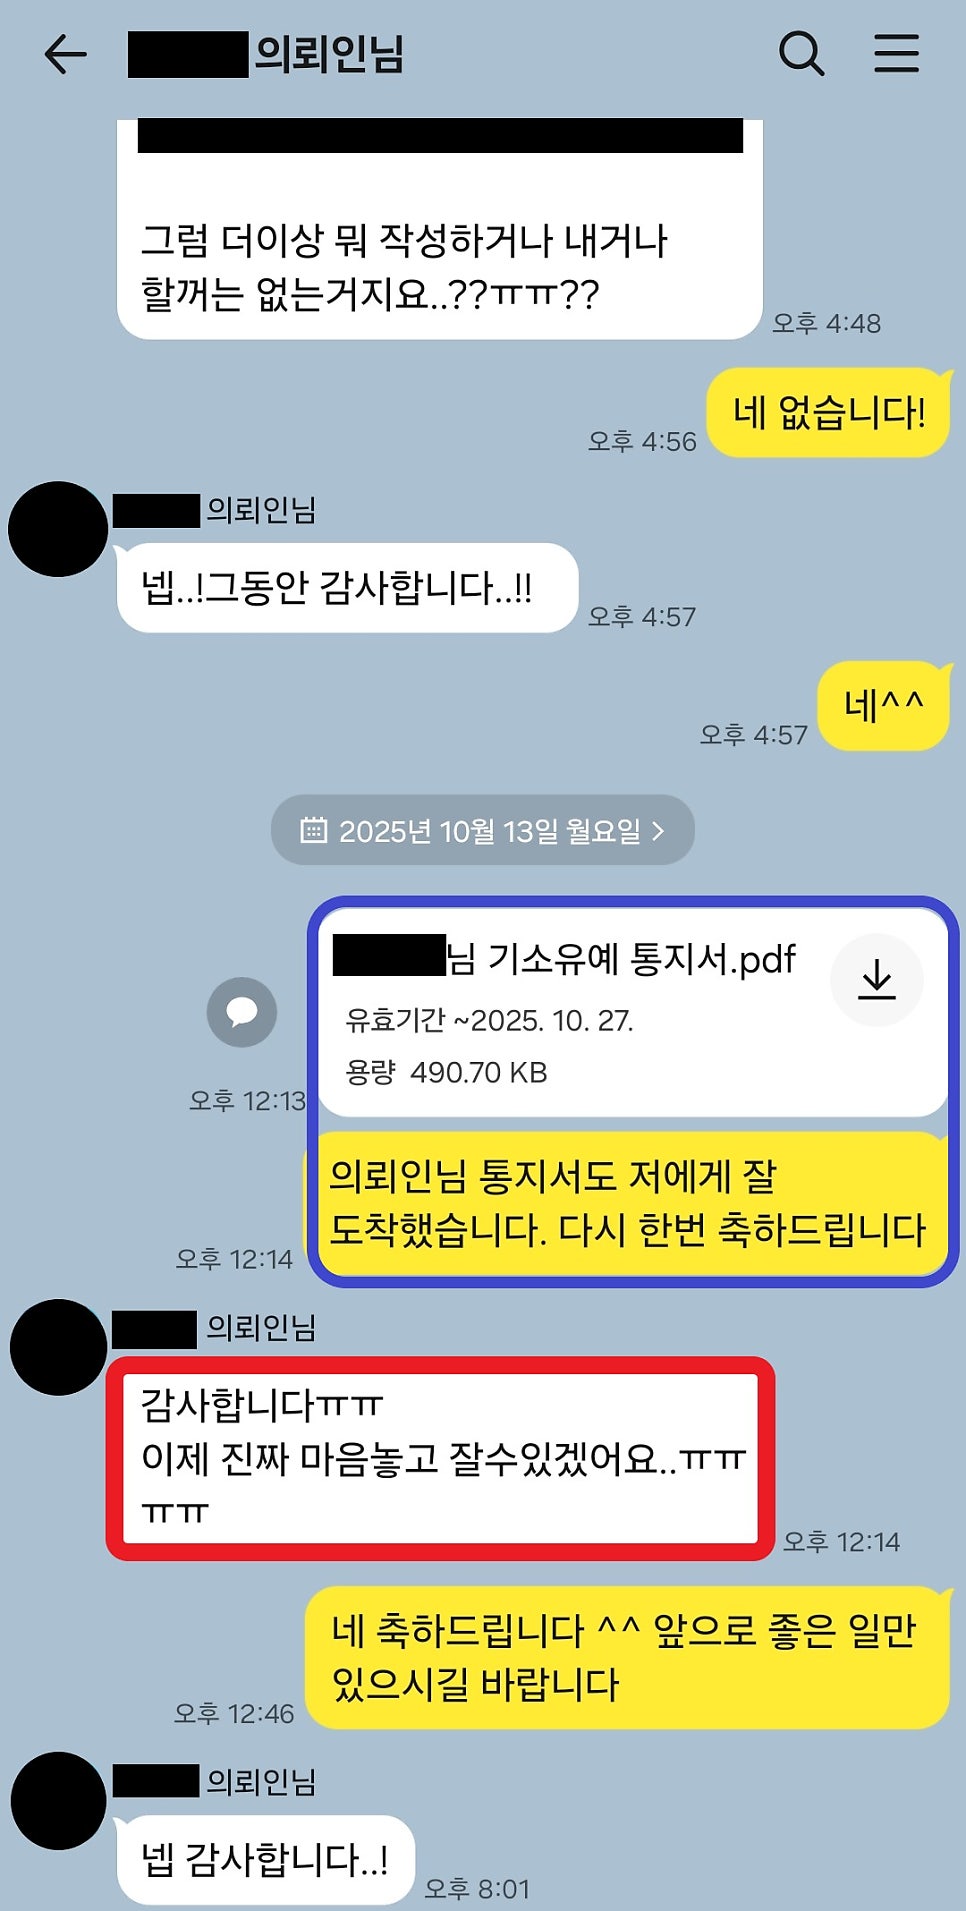Viewport: 966px width, 1911px height.
Task: Go back using the arrow icon
Action: 66,54
